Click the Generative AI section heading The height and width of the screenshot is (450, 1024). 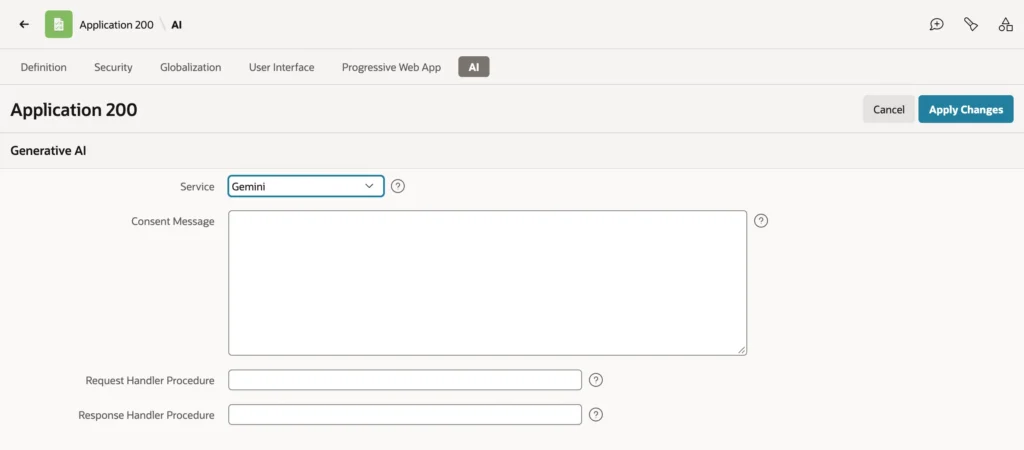(x=48, y=151)
